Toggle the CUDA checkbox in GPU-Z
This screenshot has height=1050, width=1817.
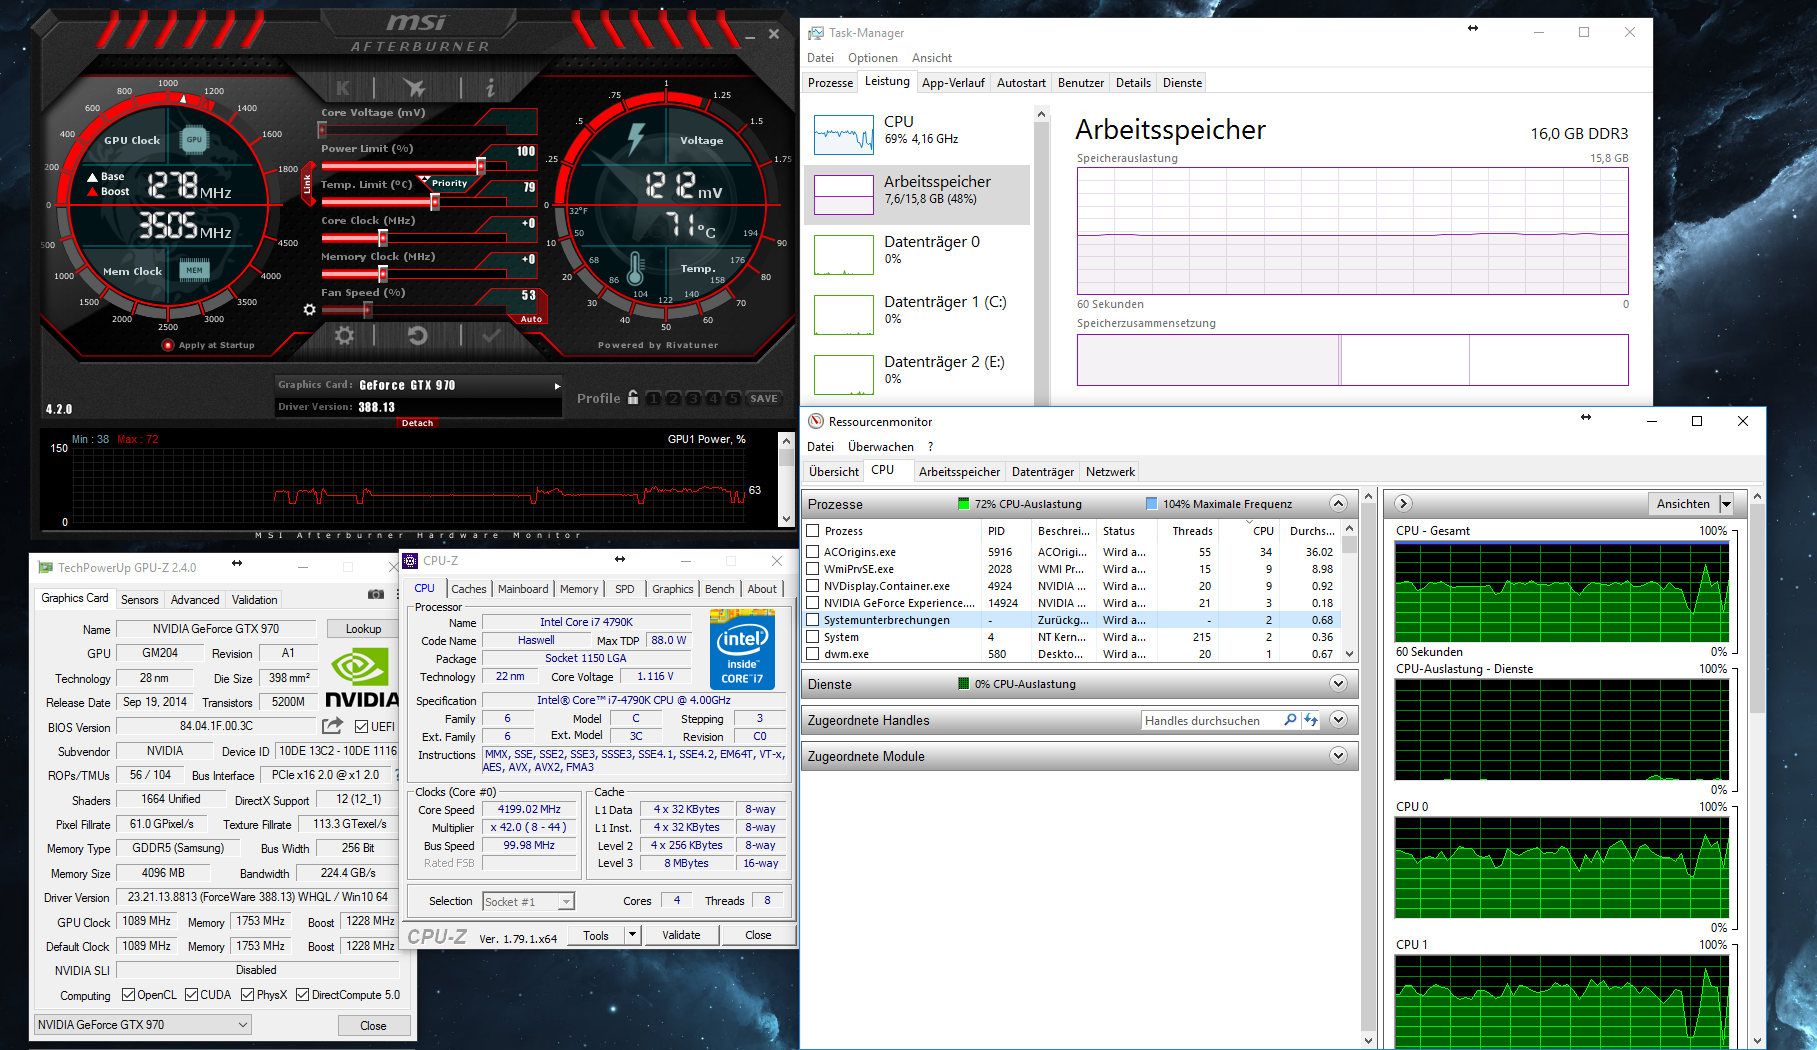[x=191, y=995]
